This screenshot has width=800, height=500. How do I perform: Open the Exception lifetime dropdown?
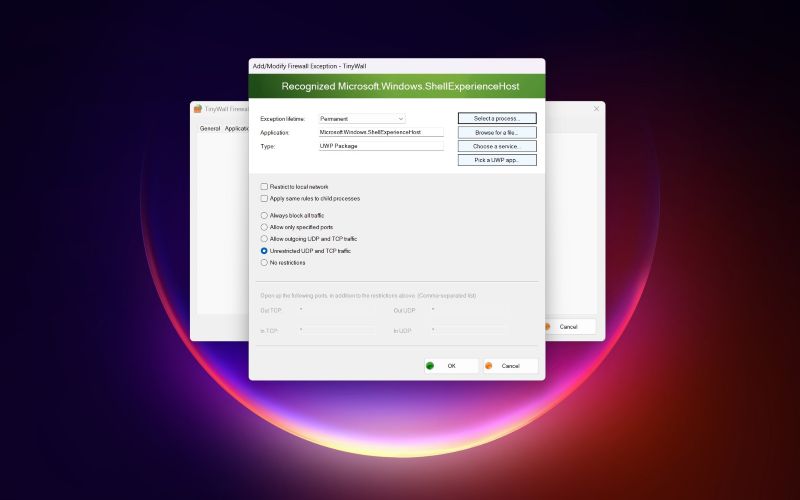362,118
